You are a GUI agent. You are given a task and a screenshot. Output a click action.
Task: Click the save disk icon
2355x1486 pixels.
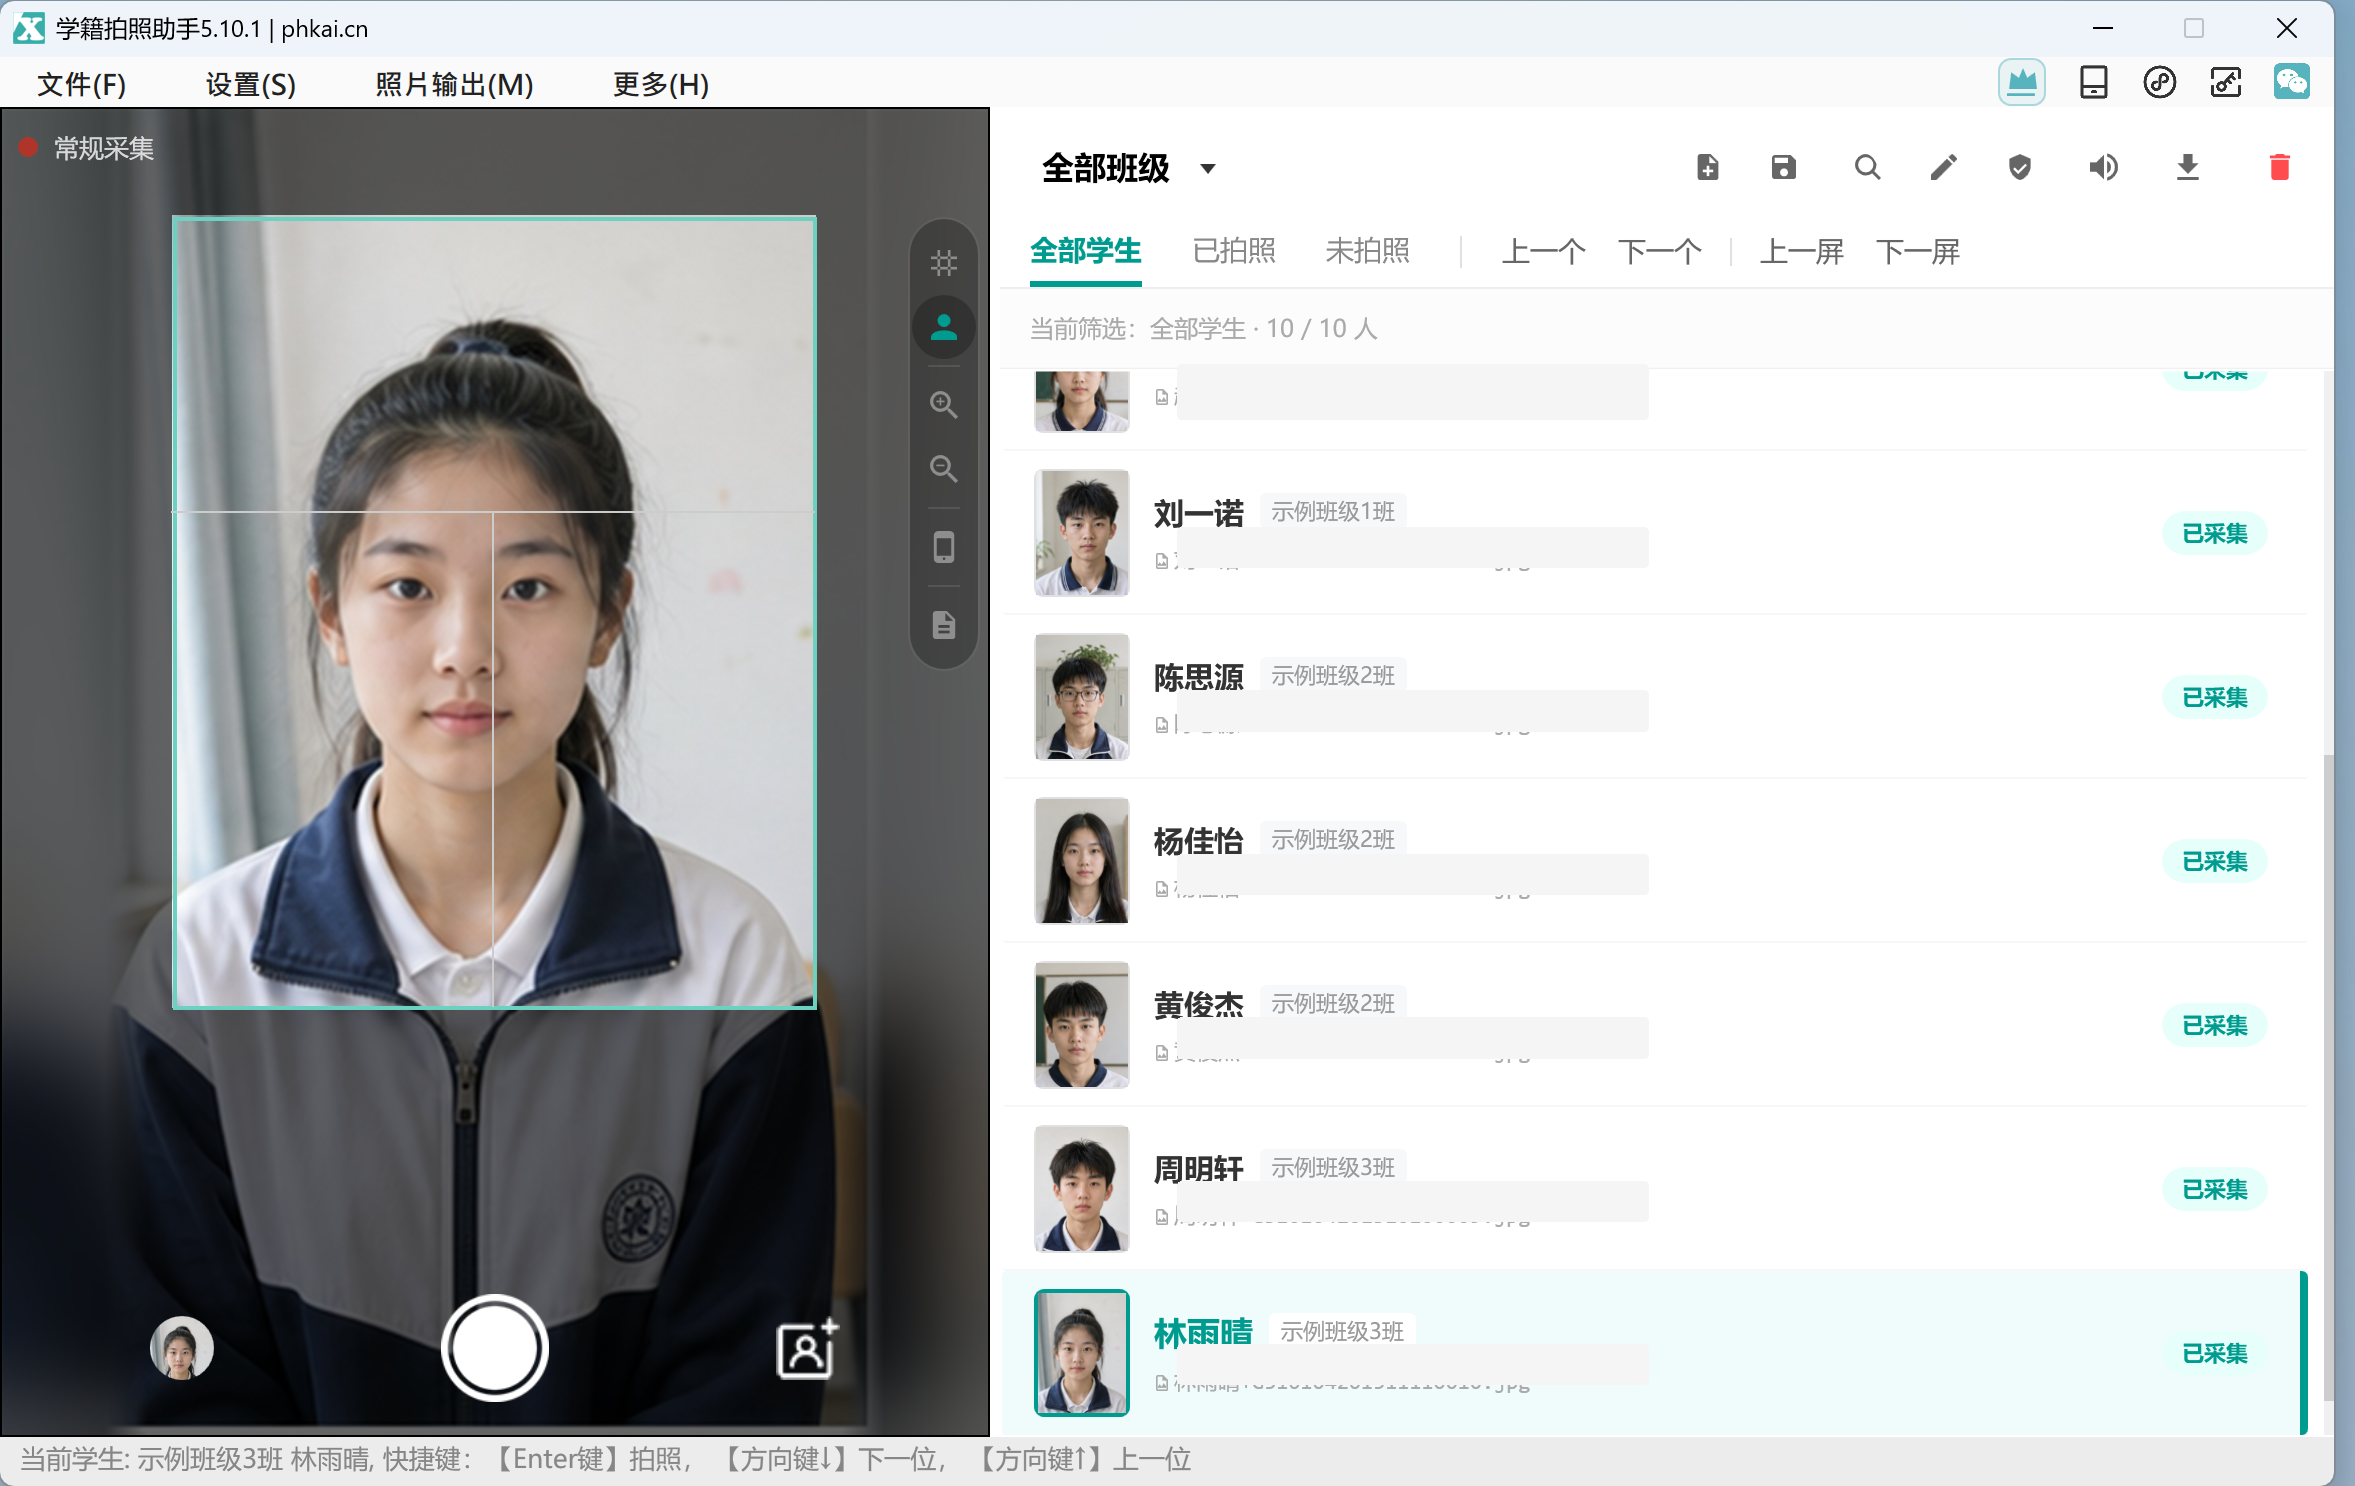[1783, 167]
